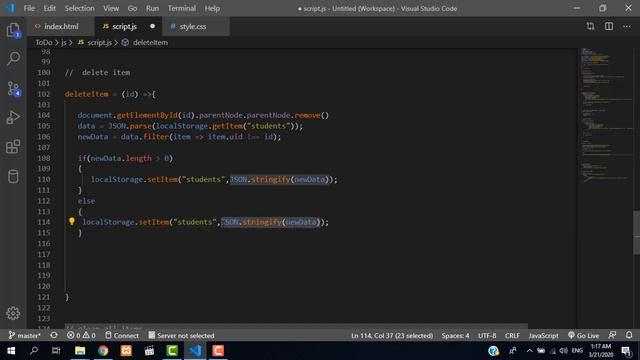Open the feedback icon in status bar
640x360 pixels.
[x=612, y=335]
